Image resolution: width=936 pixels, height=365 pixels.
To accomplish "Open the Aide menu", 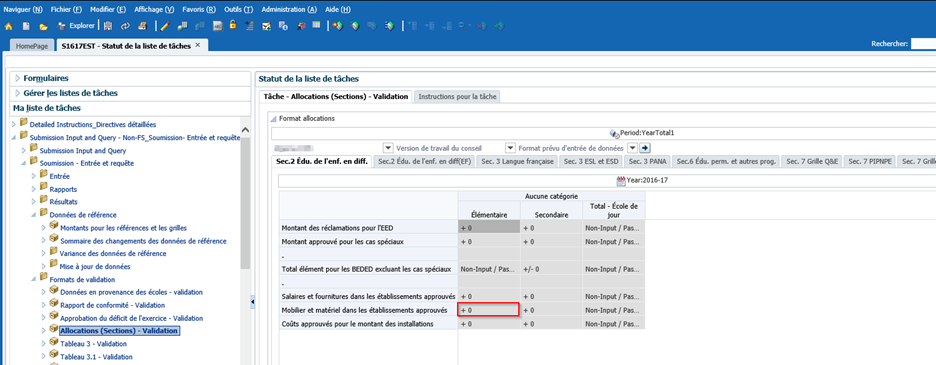I will [338, 10].
